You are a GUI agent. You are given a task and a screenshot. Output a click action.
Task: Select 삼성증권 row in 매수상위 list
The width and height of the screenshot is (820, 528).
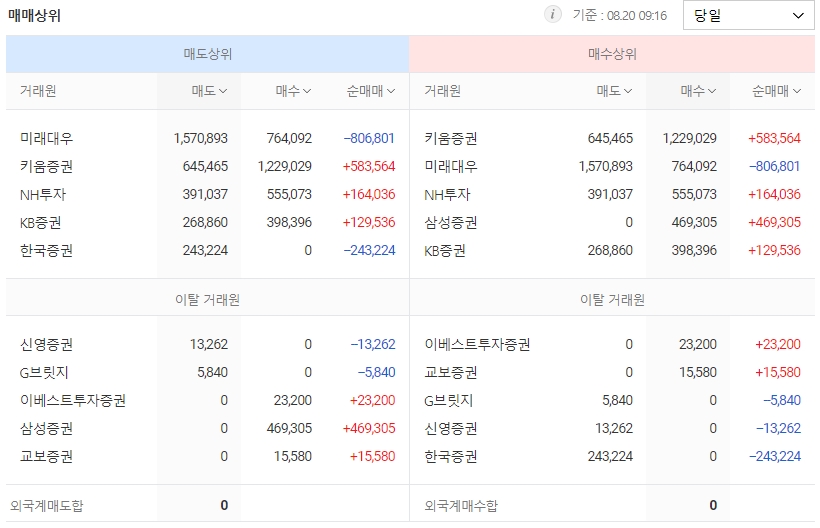click(x=612, y=222)
